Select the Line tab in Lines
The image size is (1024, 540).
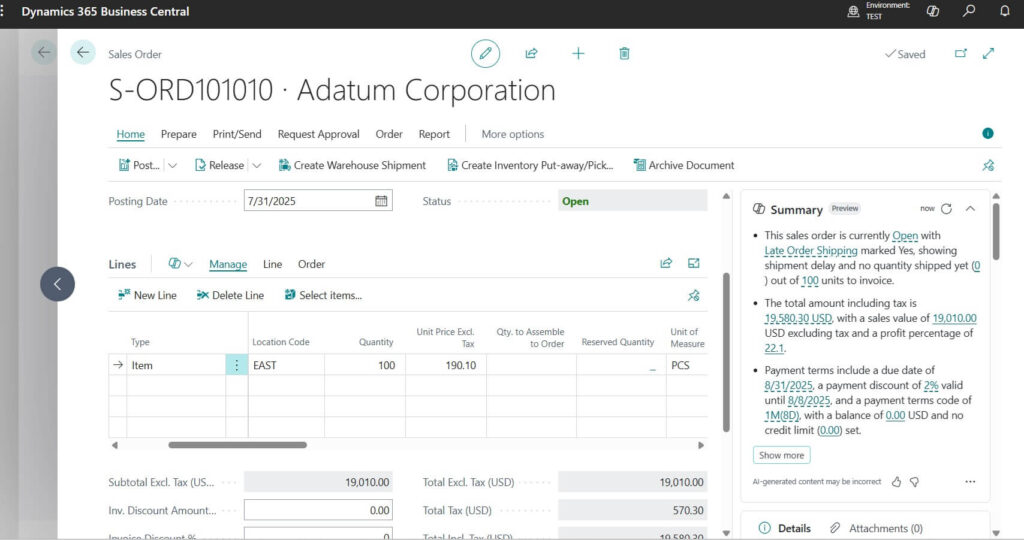point(272,264)
